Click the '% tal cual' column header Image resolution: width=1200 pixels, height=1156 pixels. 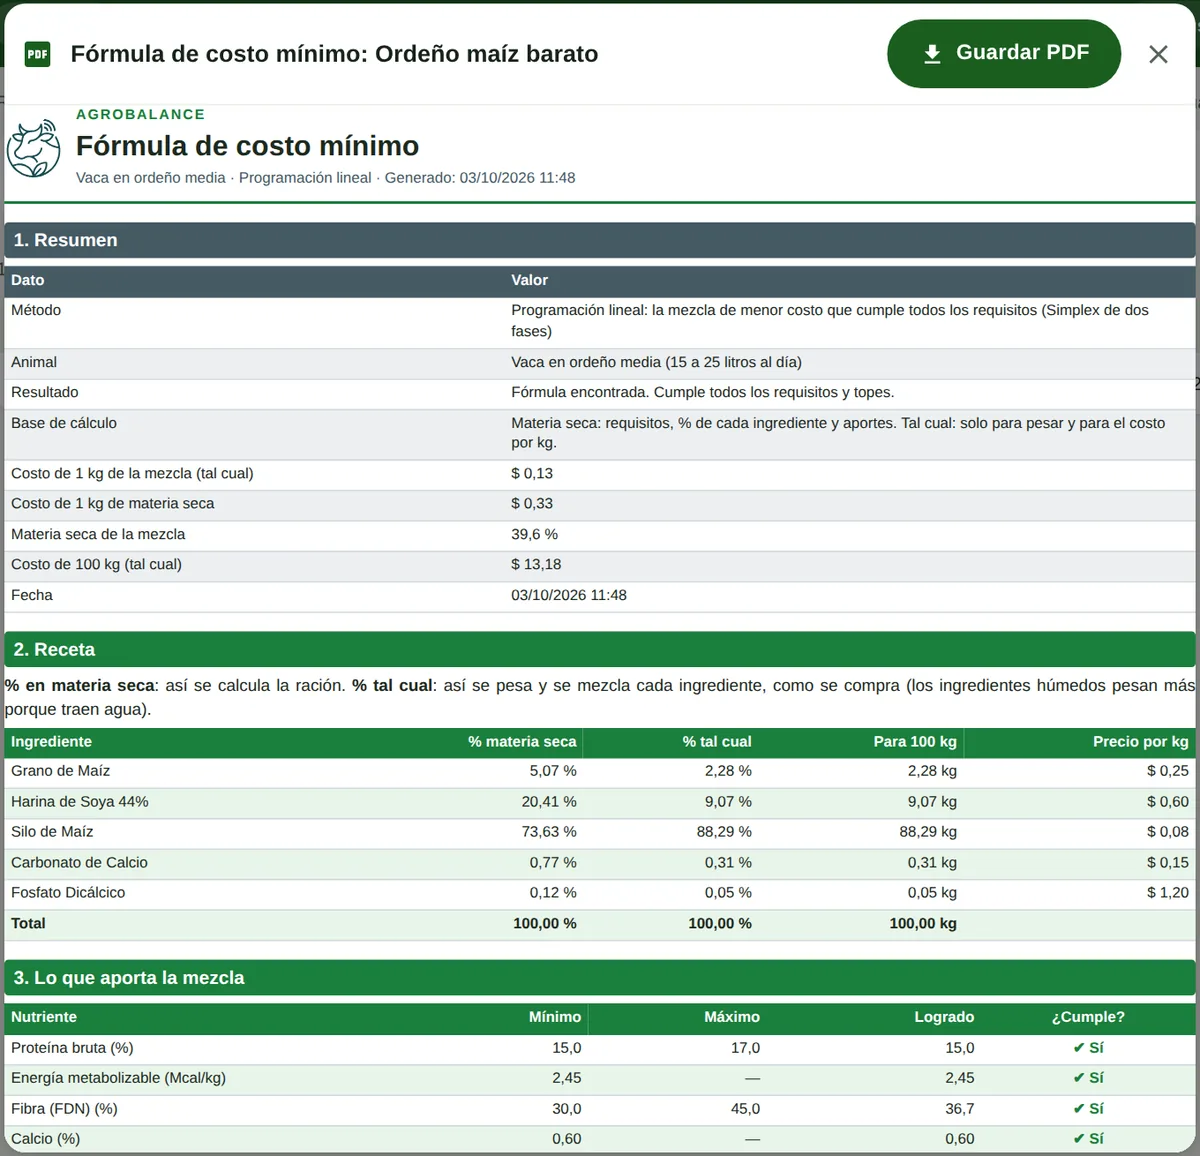(717, 741)
